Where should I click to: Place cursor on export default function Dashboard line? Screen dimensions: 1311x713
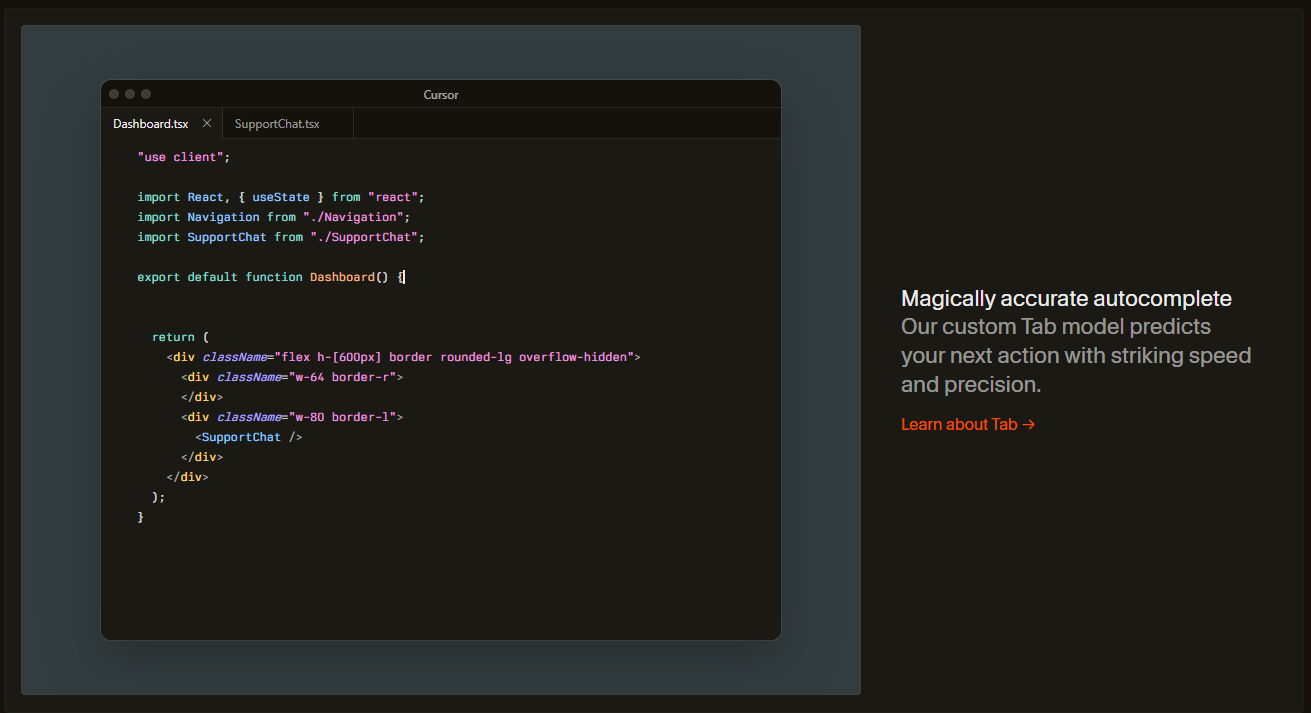[x=271, y=277]
